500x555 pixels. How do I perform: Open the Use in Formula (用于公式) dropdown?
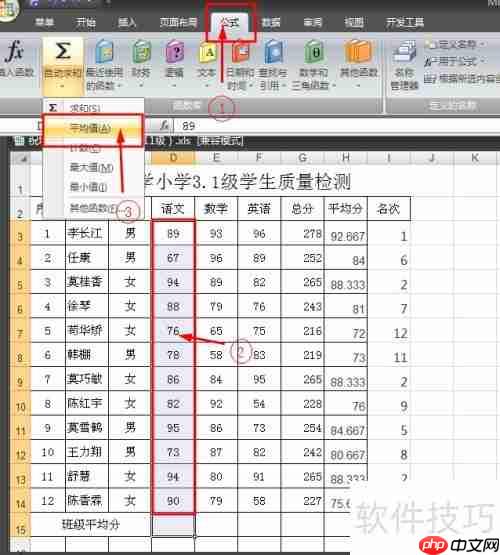click(455, 62)
